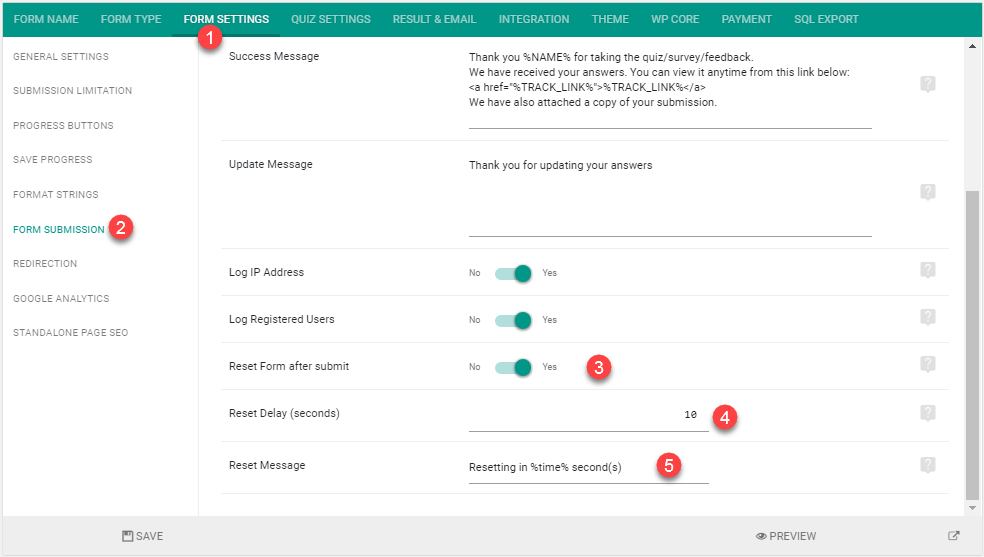Disable Log Registered Users switch
The height and width of the screenshot is (557, 984).
pos(513,320)
